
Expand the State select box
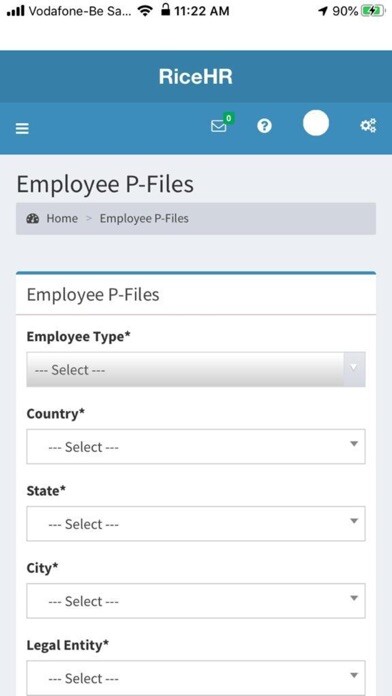coord(196,524)
